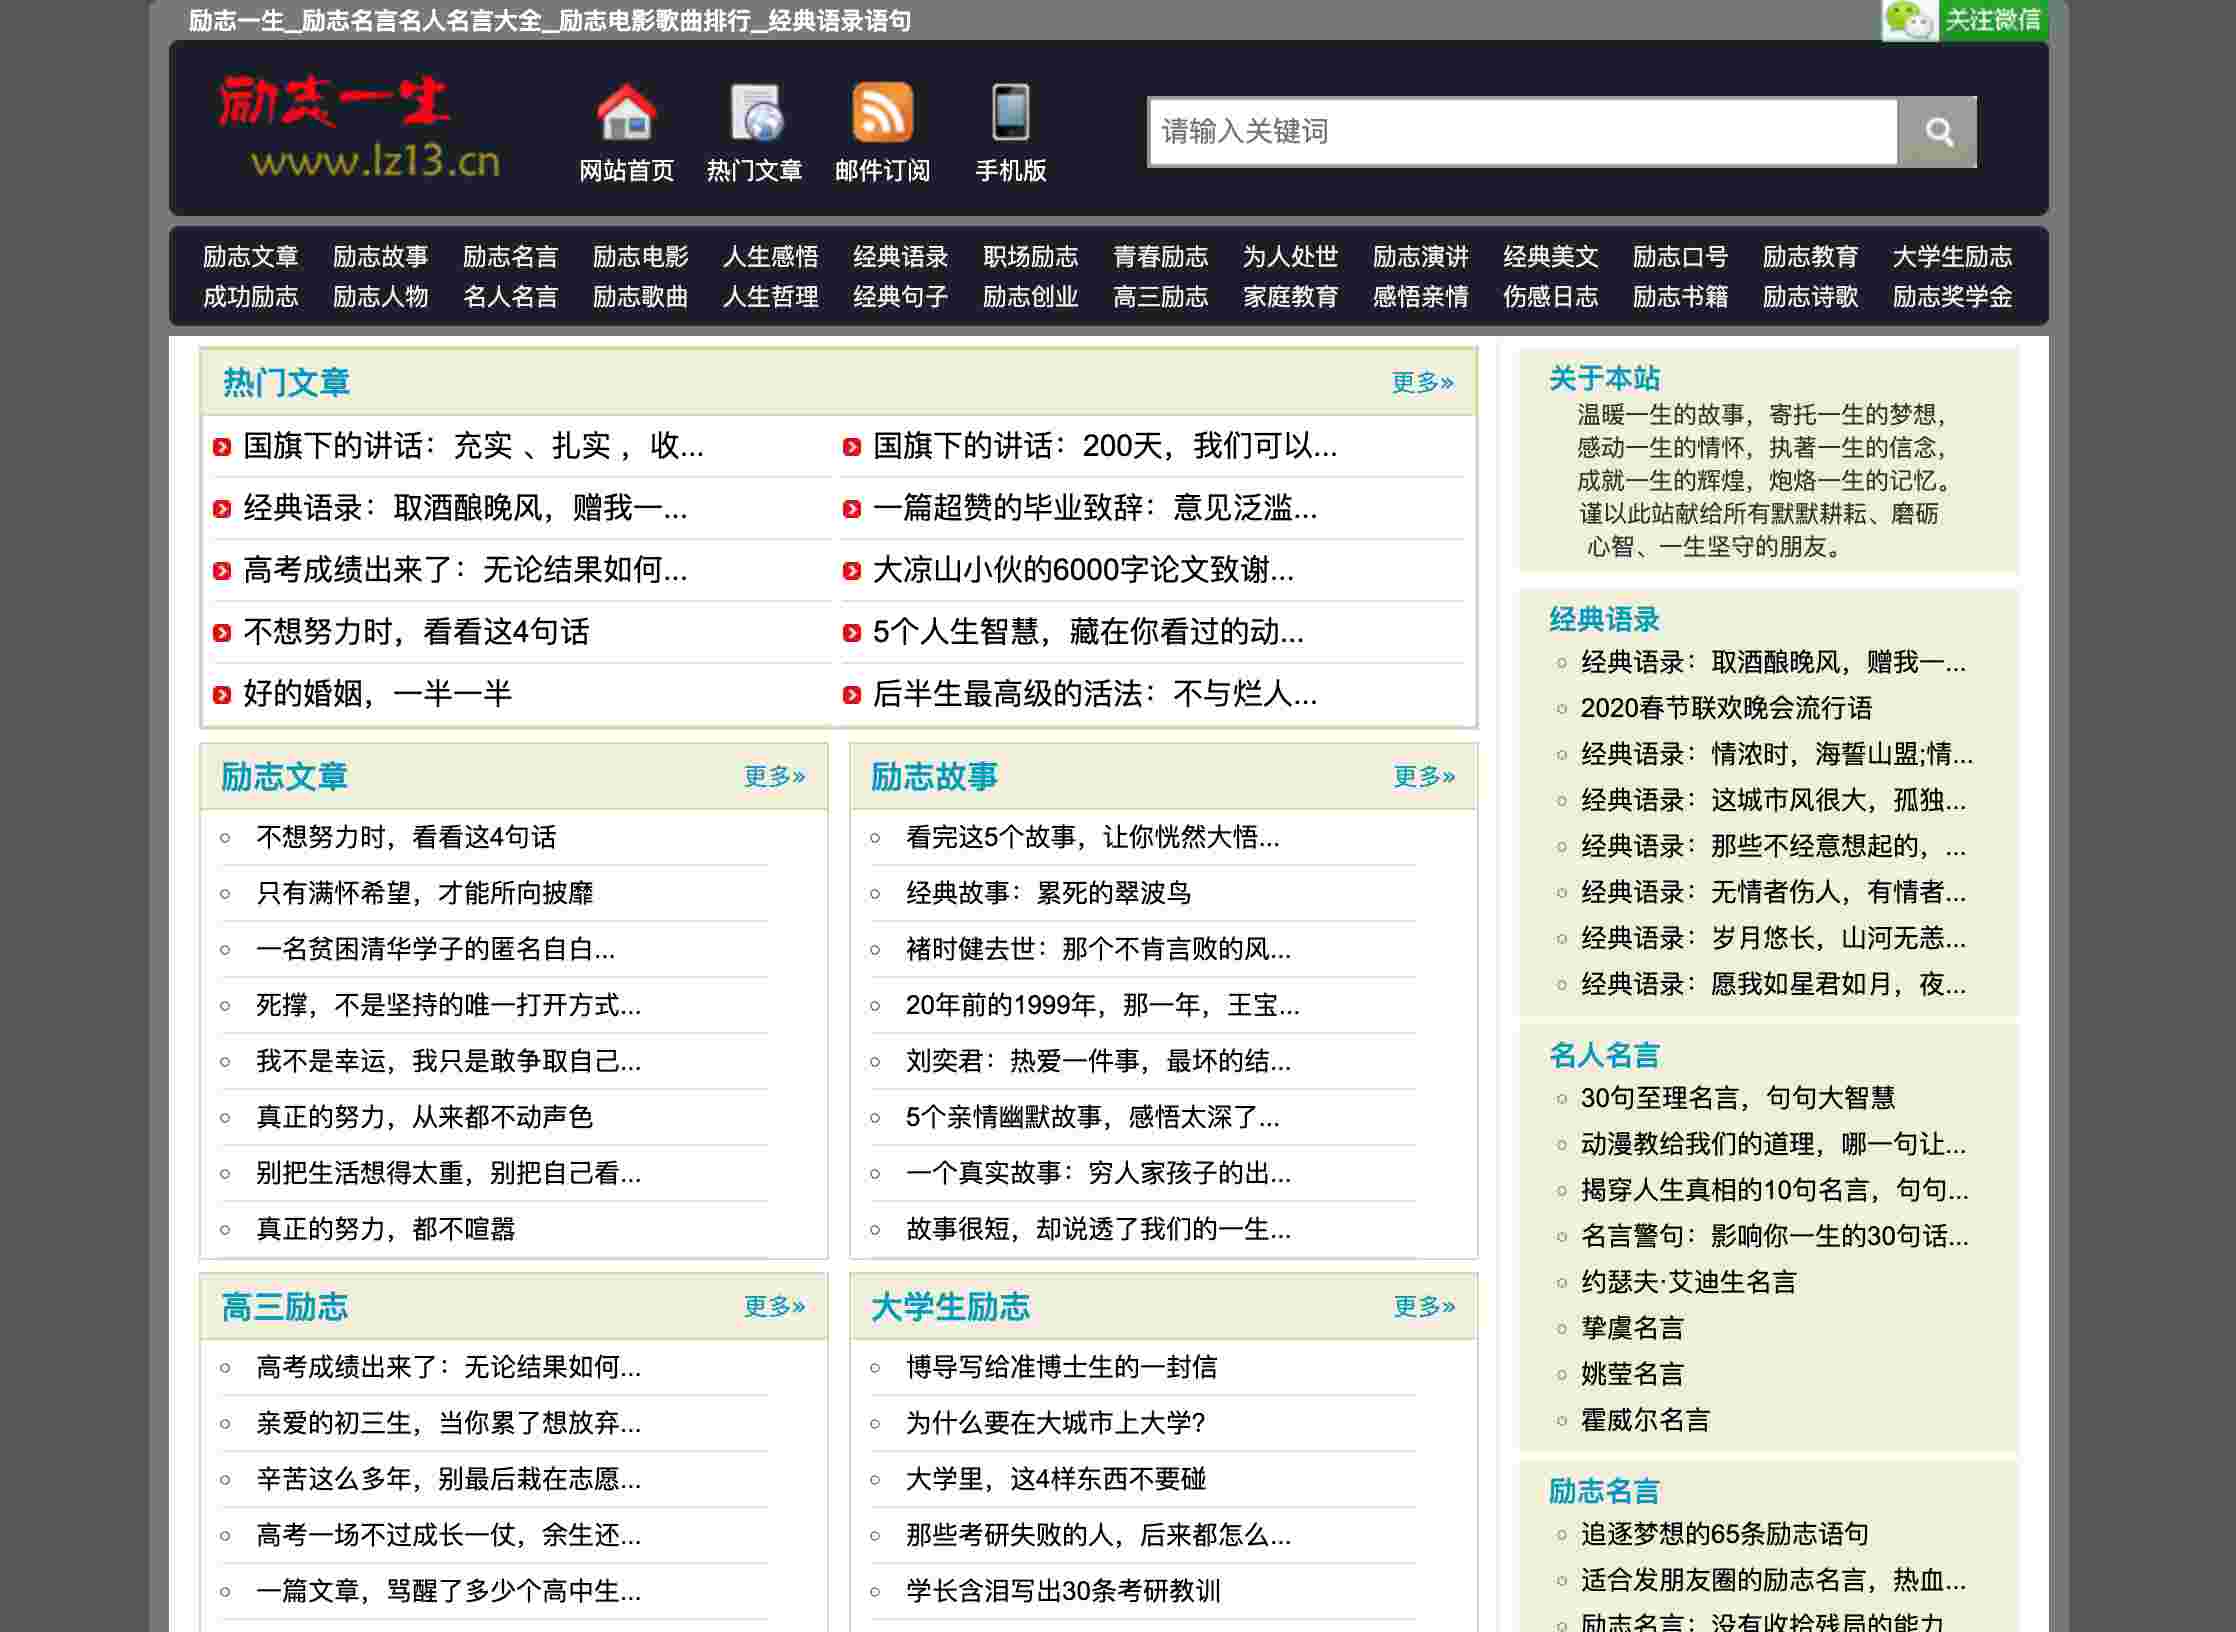This screenshot has height=1632, width=2236.
Task: Open 经典故事：累死的翠波鸟
Action: click(x=1048, y=893)
